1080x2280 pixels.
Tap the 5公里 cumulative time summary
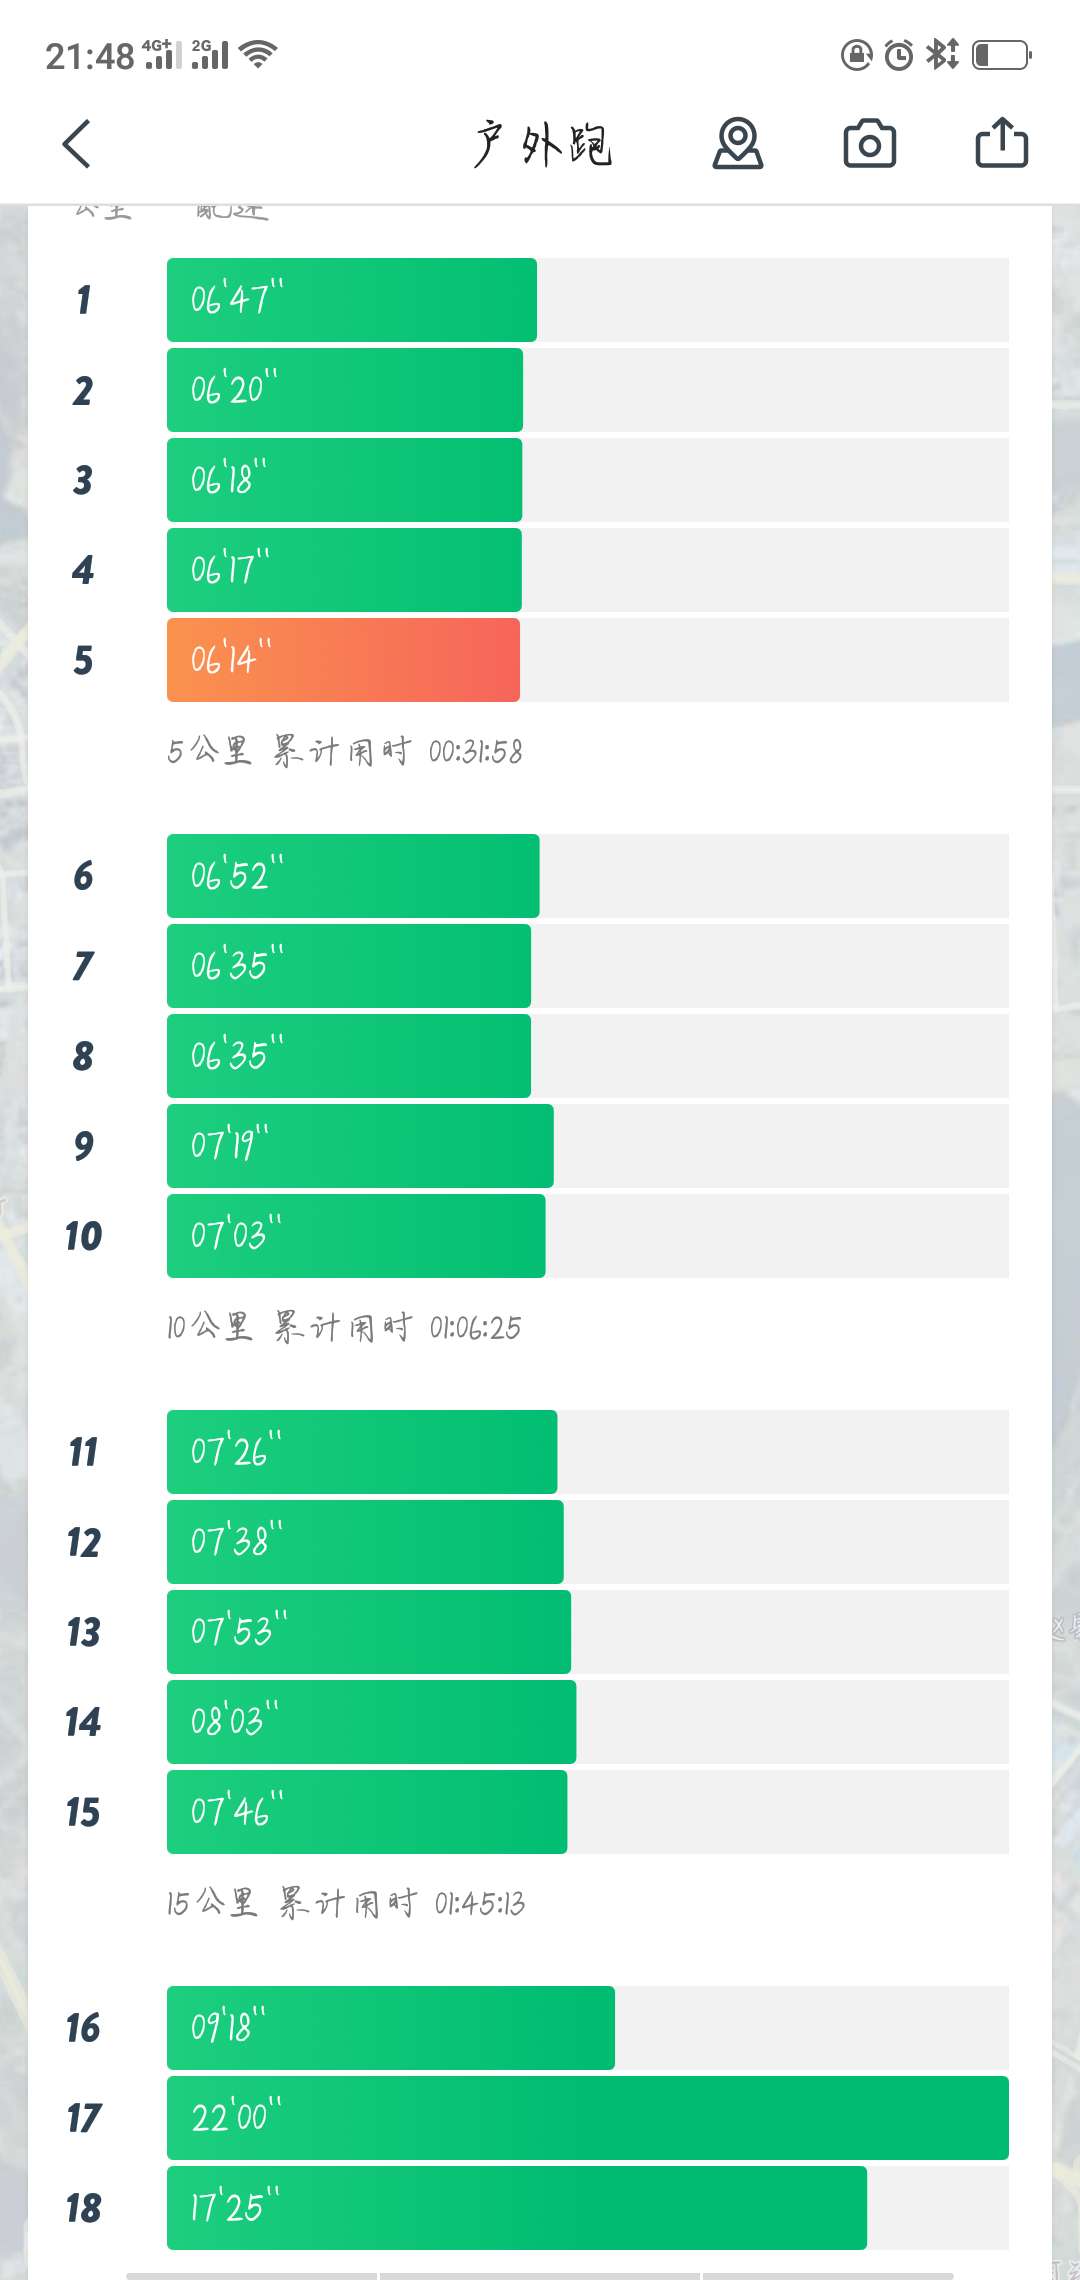pos(345,751)
